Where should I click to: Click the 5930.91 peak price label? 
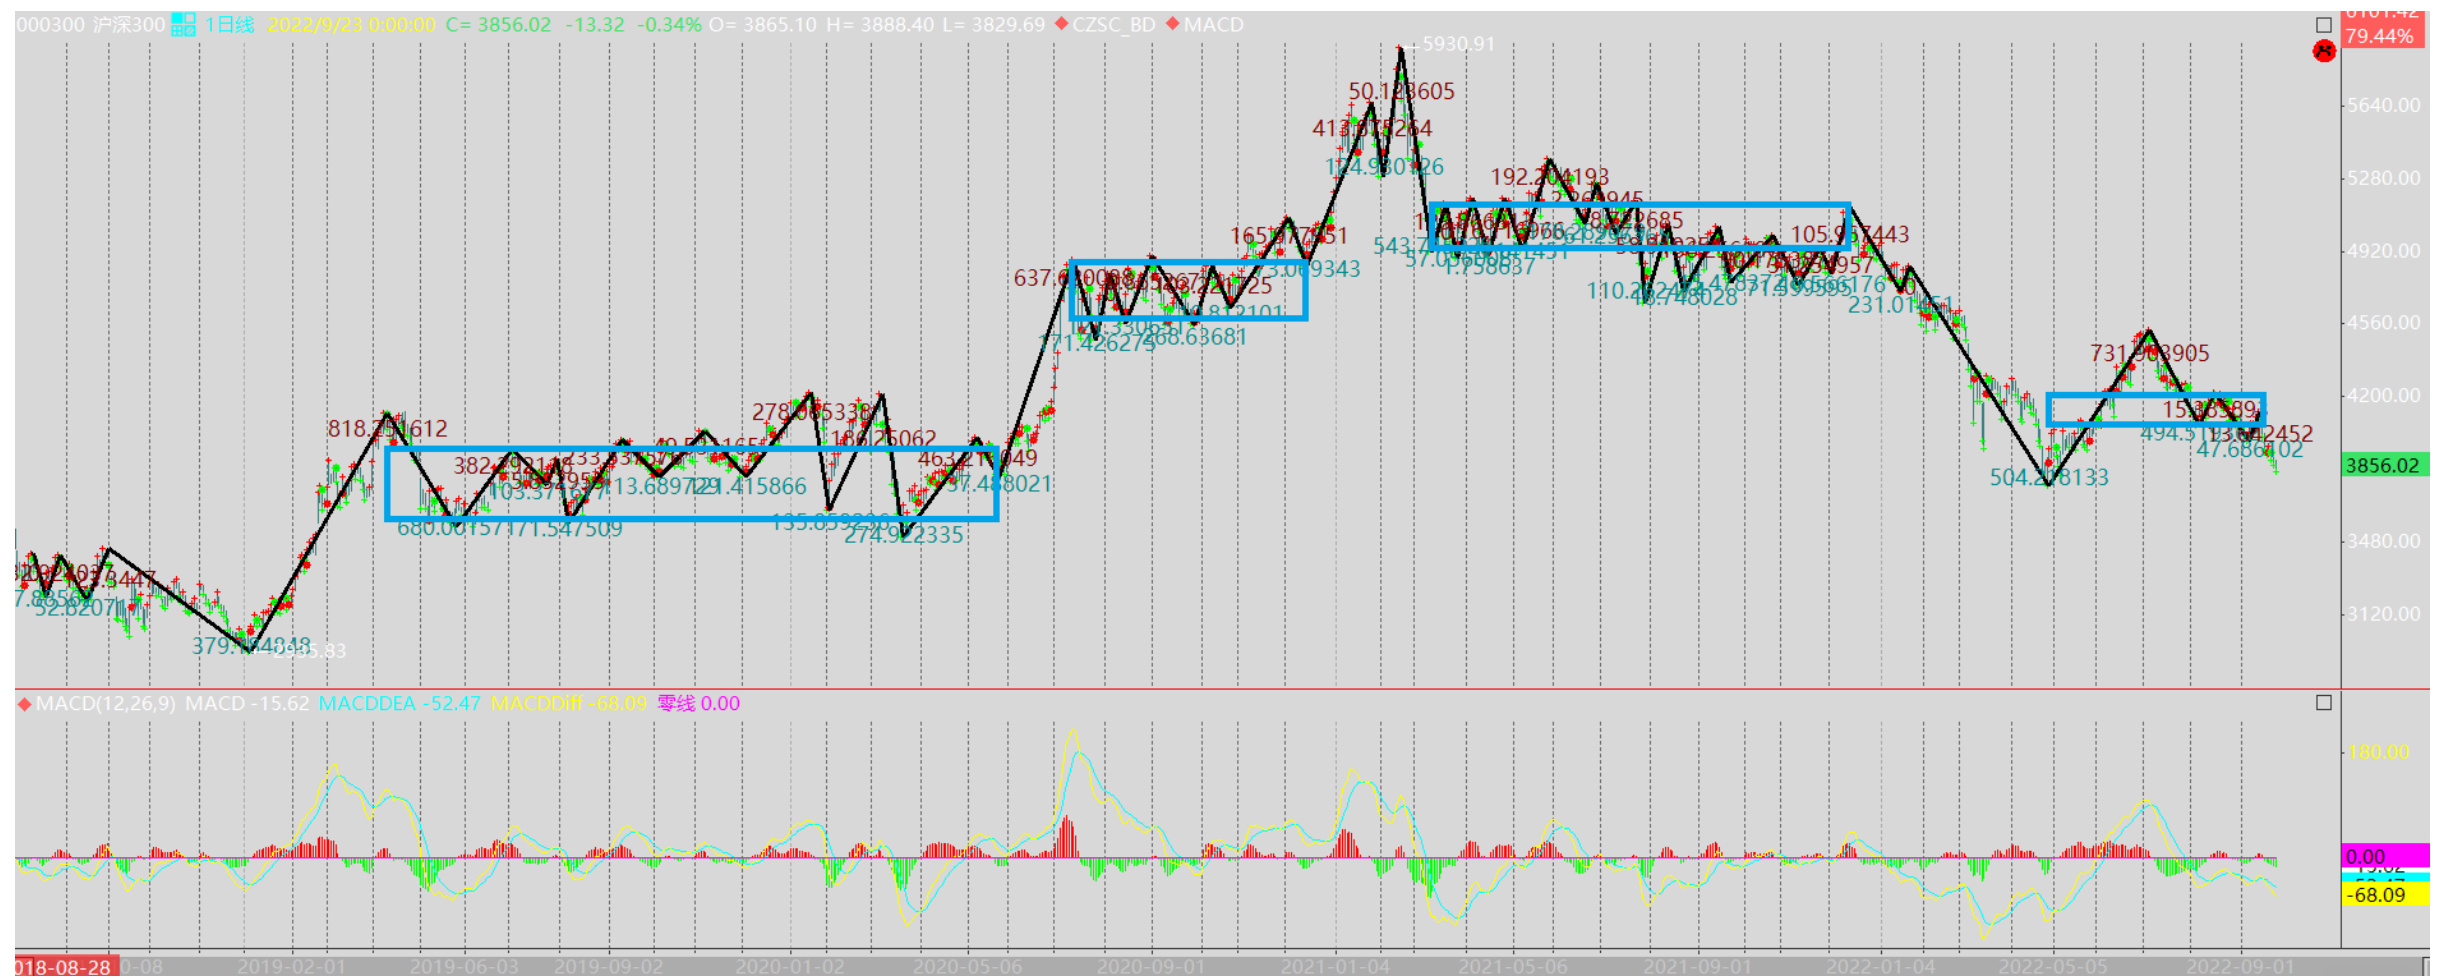click(x=1457, y=44)
